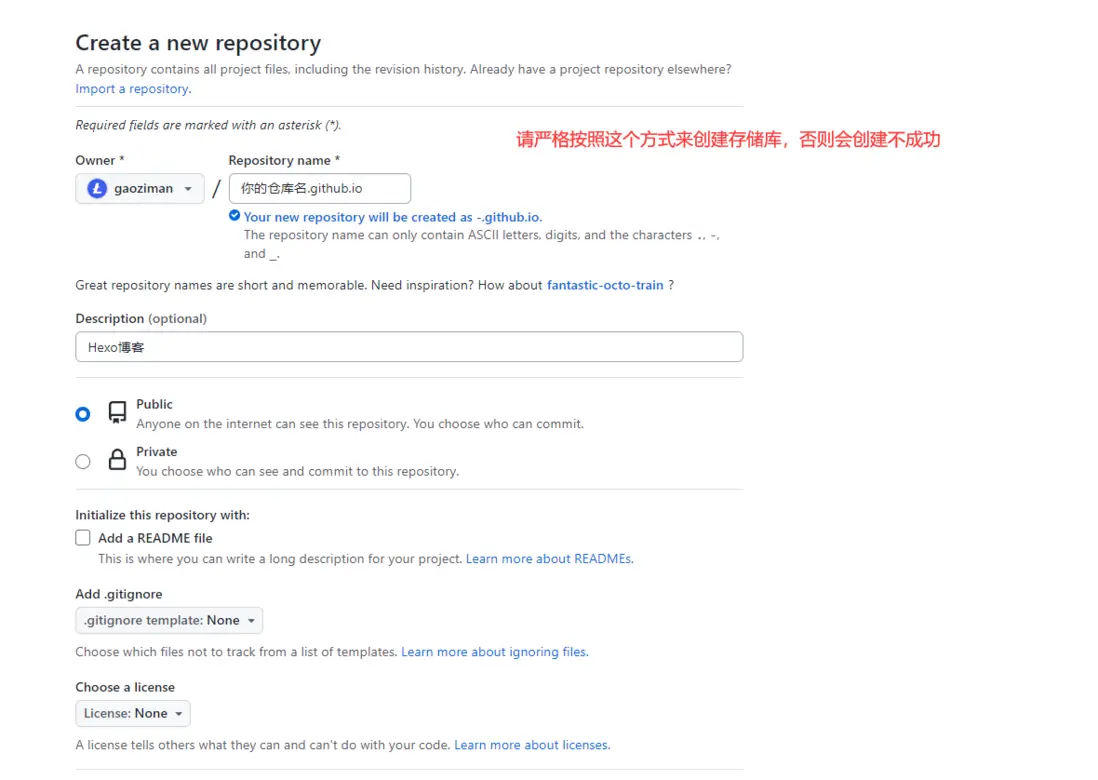Click the public repository book icon
Image resolution: width=1098 pixels, height=780 pixels.
tap(117, 412)
